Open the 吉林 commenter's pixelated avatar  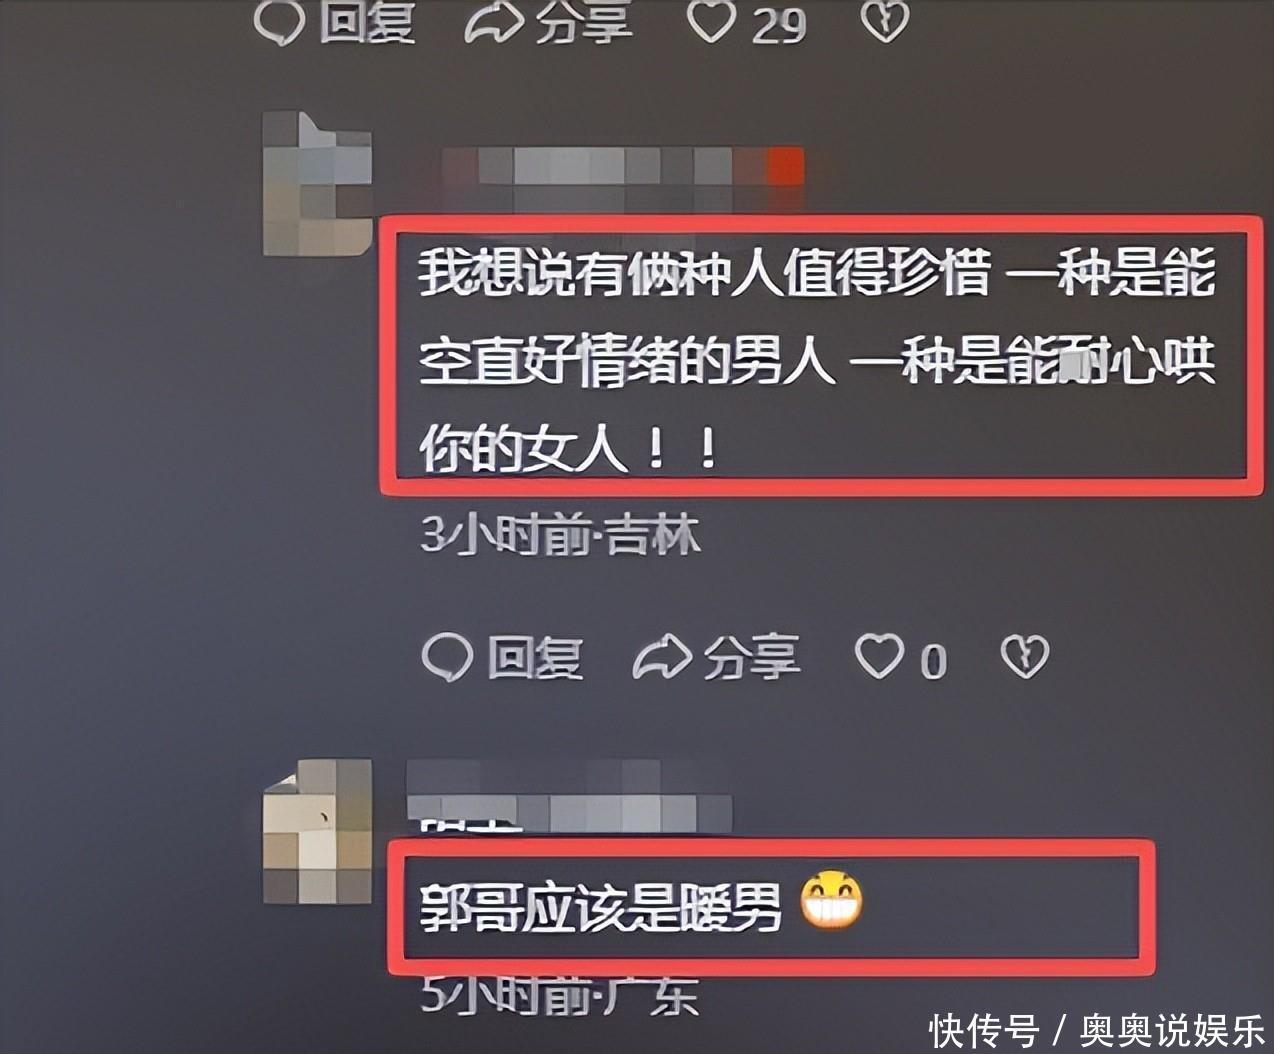(x=317, y=184)
